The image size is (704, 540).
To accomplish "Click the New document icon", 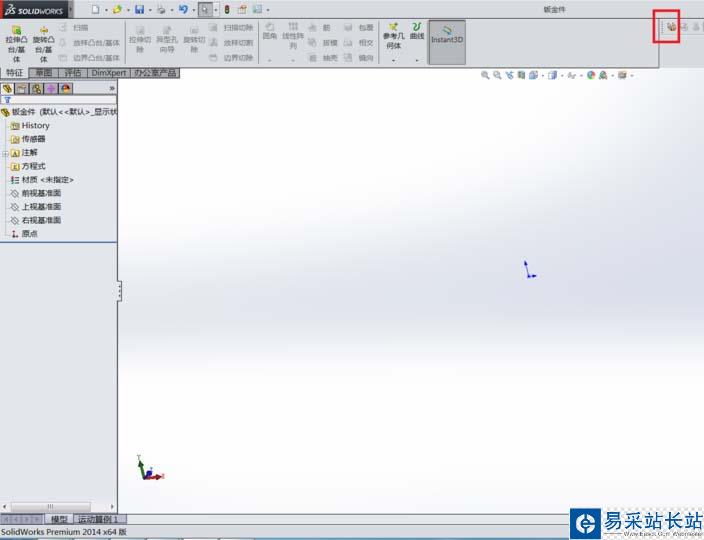I will pos(95,9).
